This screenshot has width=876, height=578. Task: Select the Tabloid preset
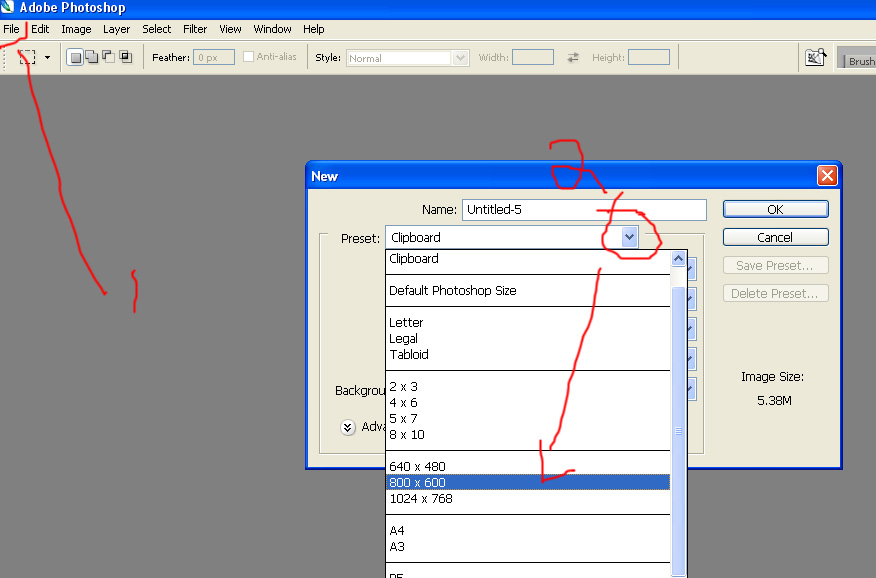(528, 355)
